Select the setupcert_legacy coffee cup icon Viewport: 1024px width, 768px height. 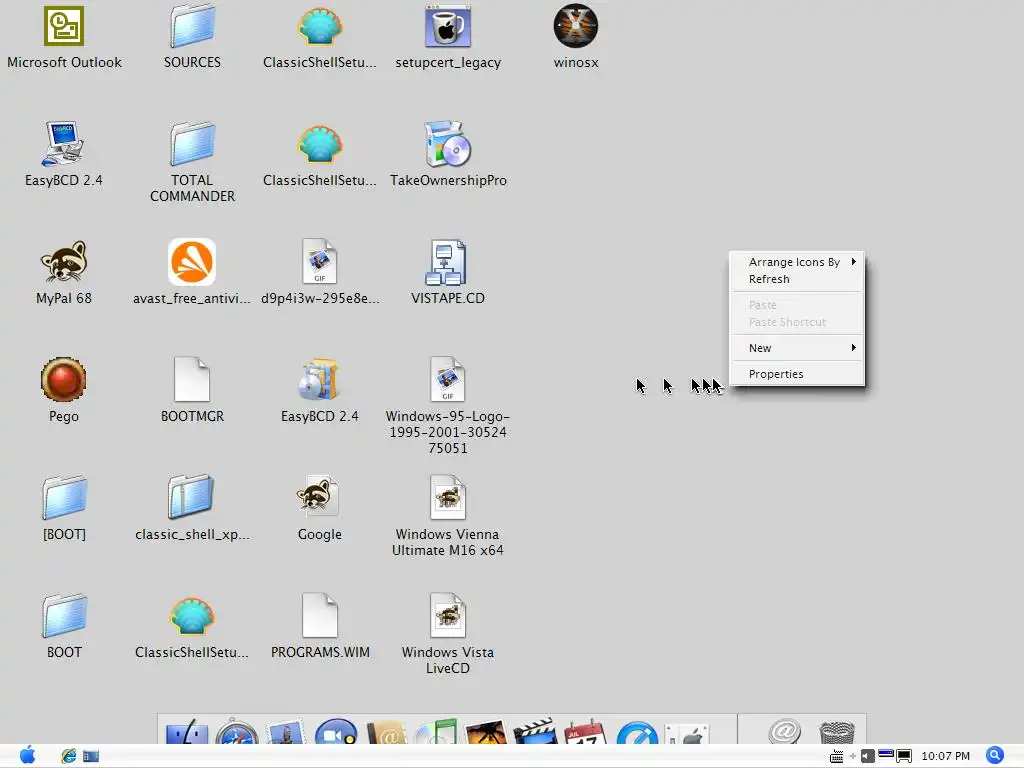(x=448, y=26)
